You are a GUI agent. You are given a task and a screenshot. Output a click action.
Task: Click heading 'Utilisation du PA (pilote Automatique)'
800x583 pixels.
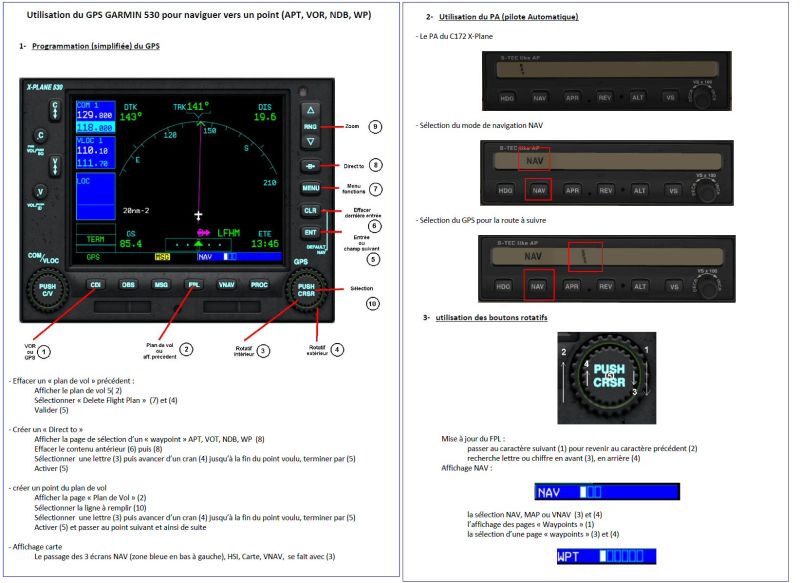coord(509,17)
